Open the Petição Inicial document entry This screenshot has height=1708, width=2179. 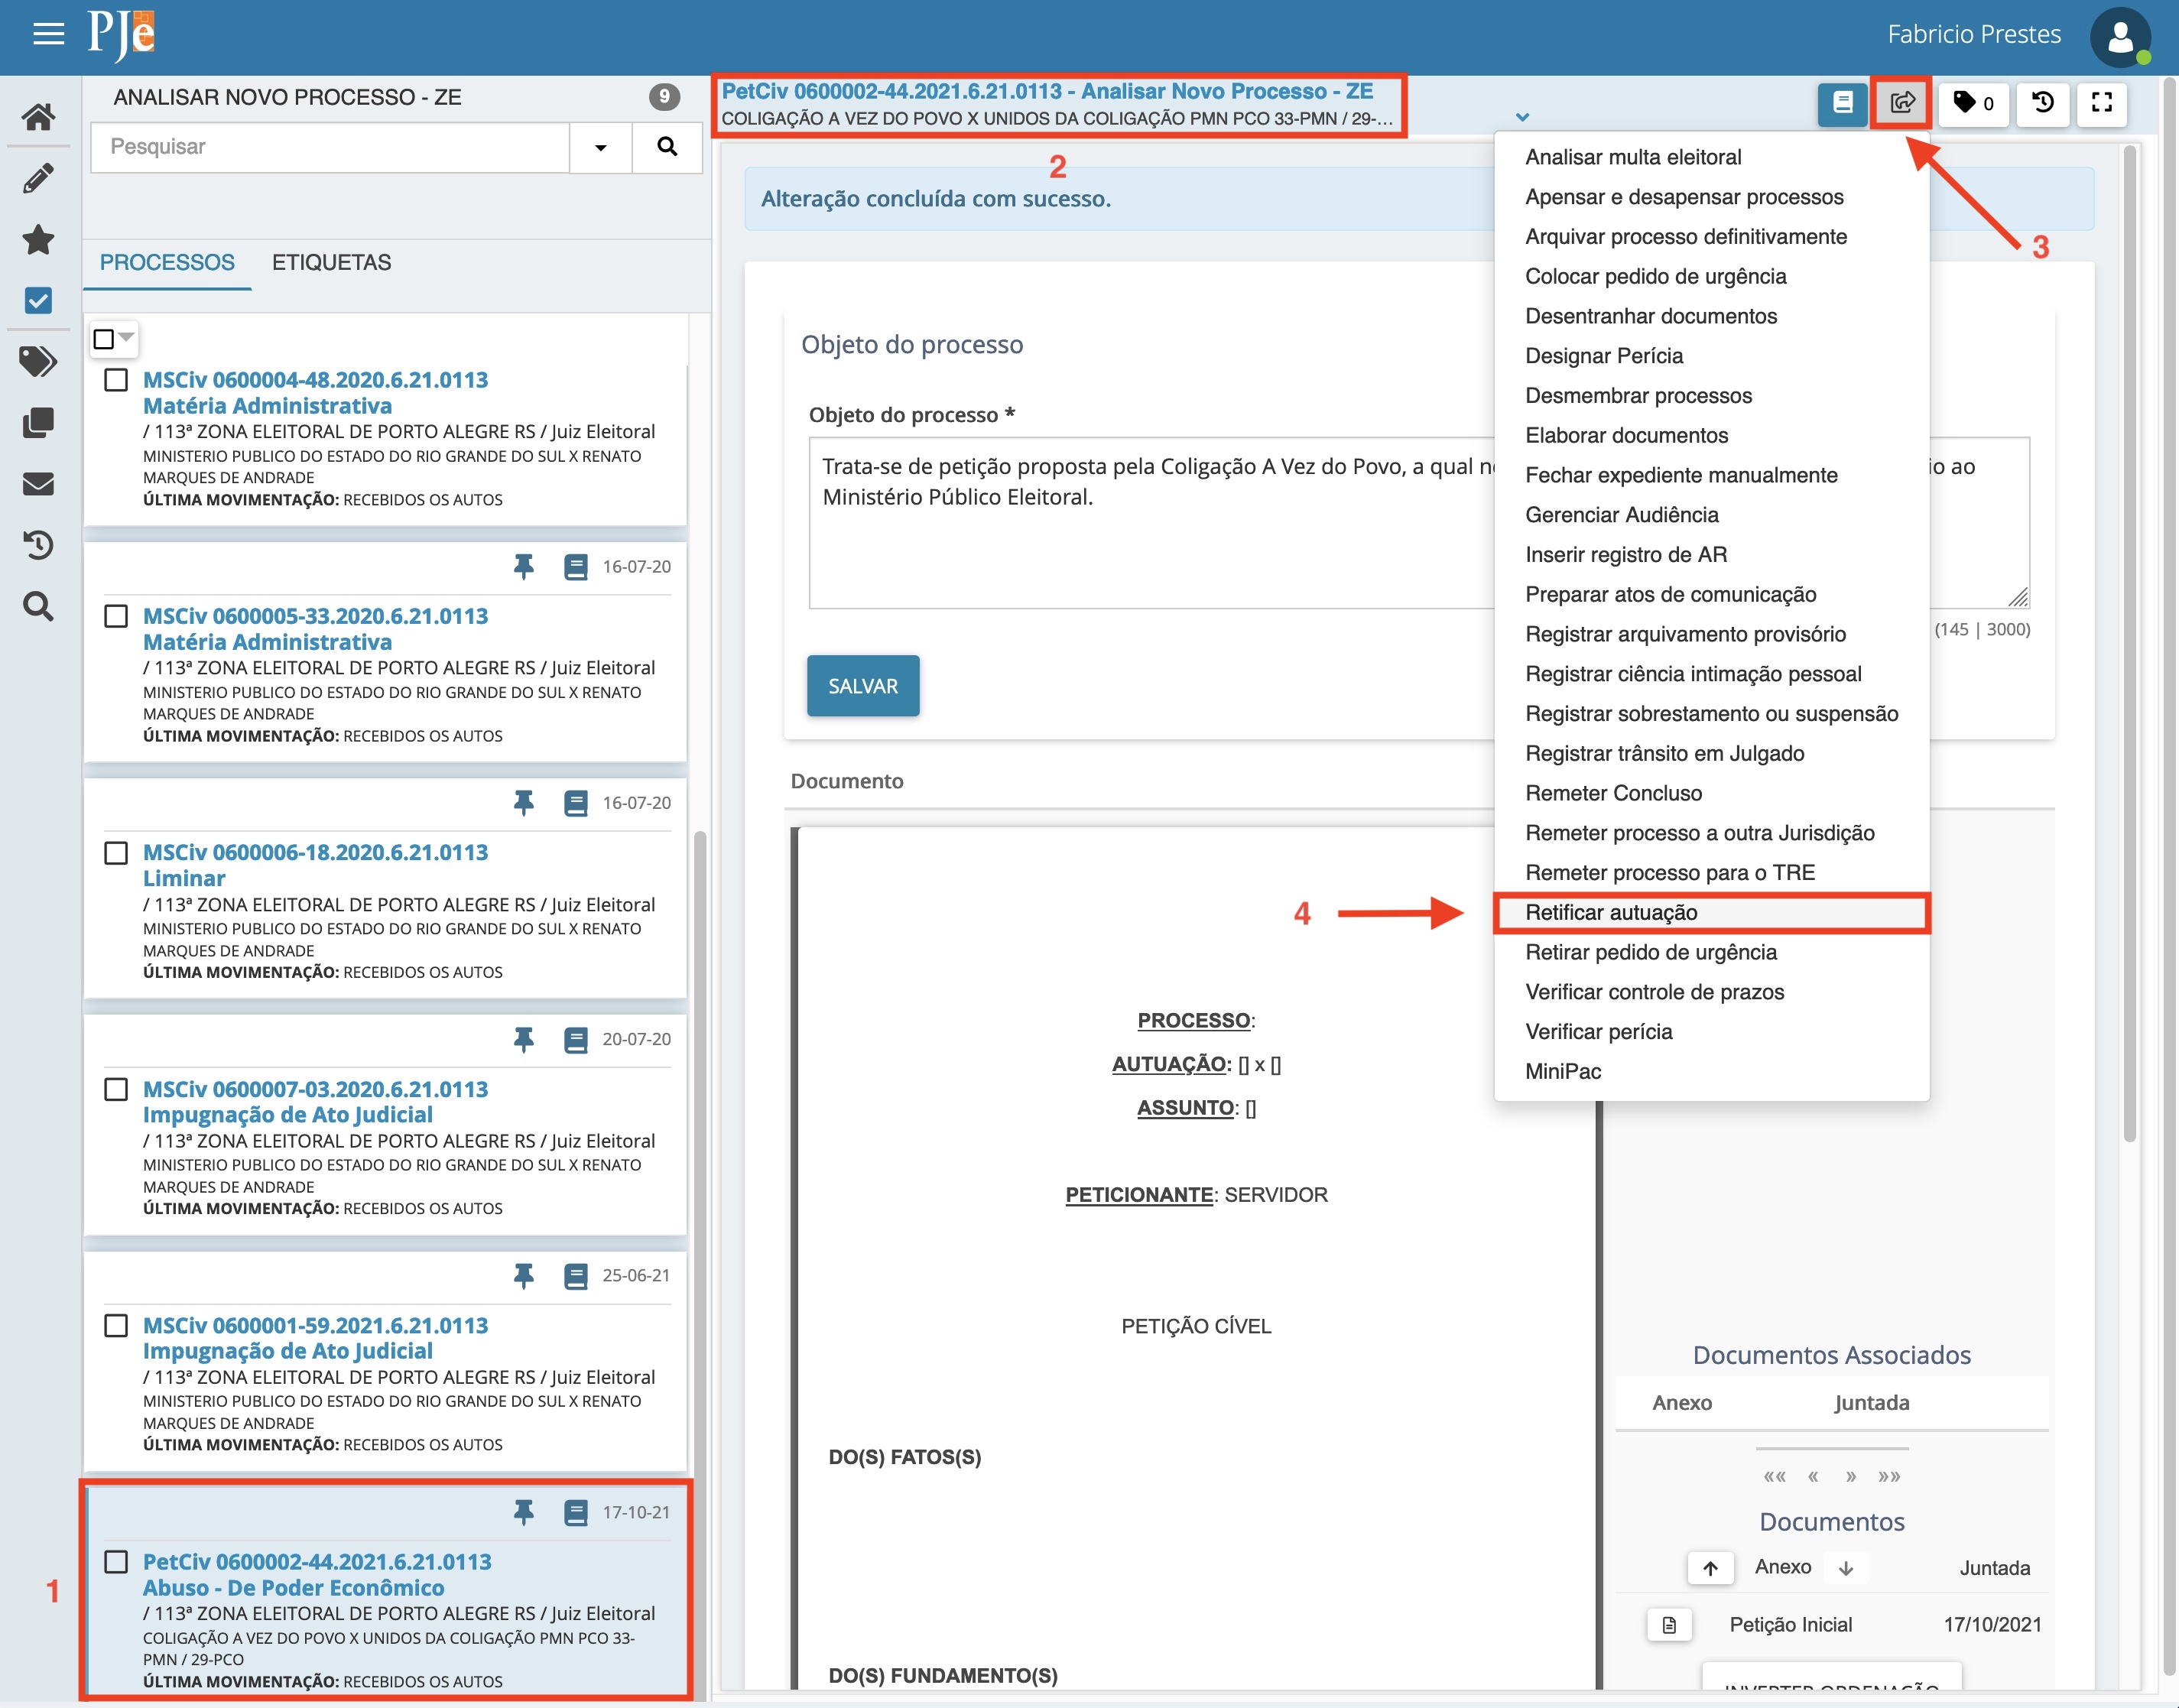(1790, 1624)
